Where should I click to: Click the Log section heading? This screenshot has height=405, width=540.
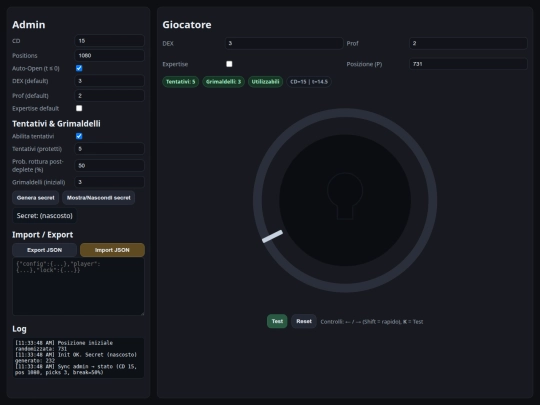[19, 329]
